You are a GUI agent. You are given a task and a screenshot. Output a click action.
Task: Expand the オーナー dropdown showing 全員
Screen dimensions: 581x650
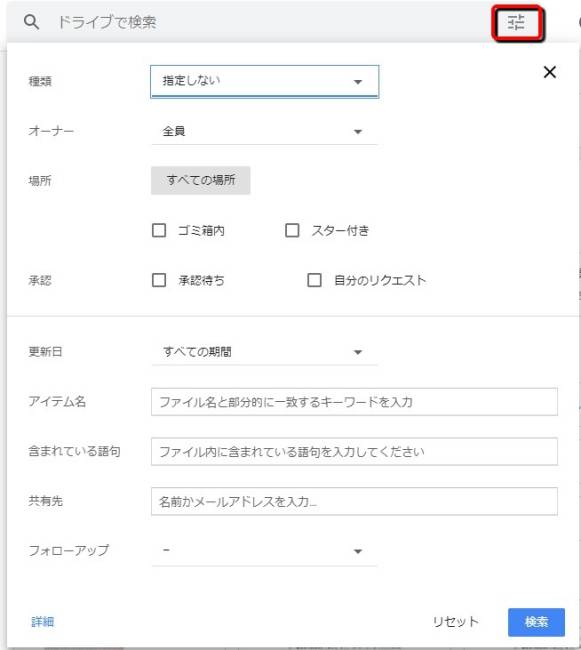264,132
